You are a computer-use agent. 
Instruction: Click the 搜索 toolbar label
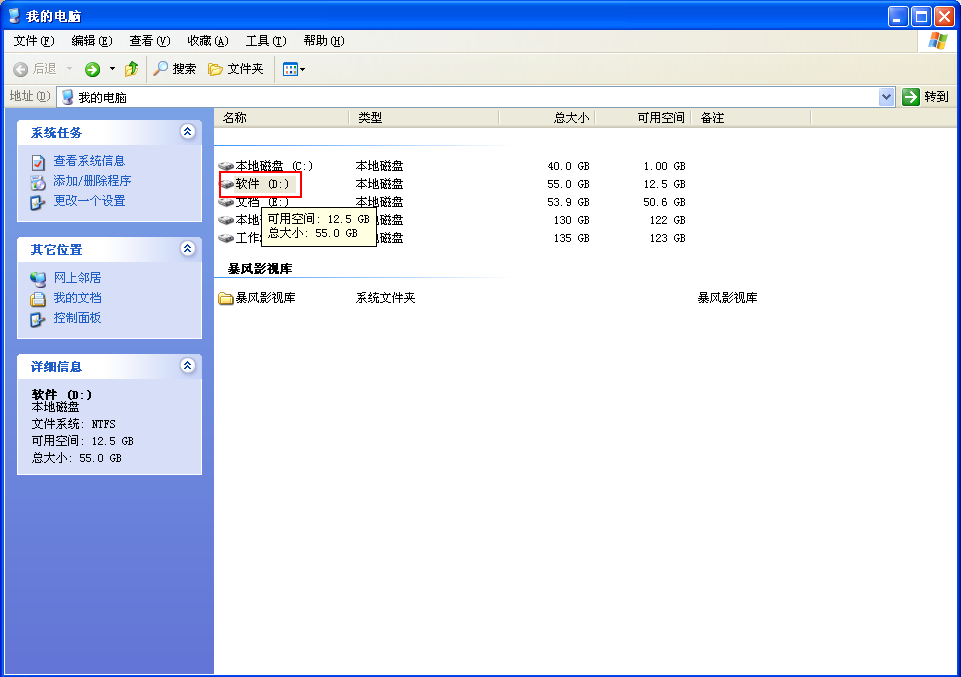[x=184, y=69]
